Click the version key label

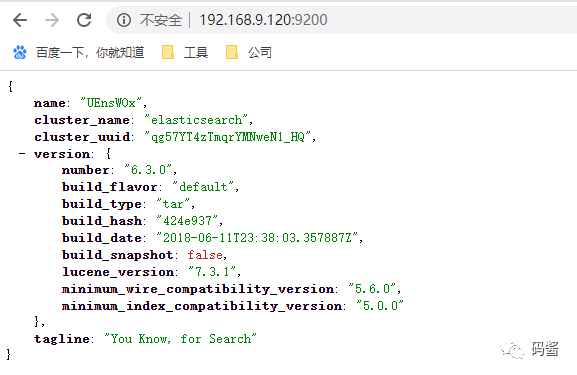pyautogui.click(x=62, y=154)
